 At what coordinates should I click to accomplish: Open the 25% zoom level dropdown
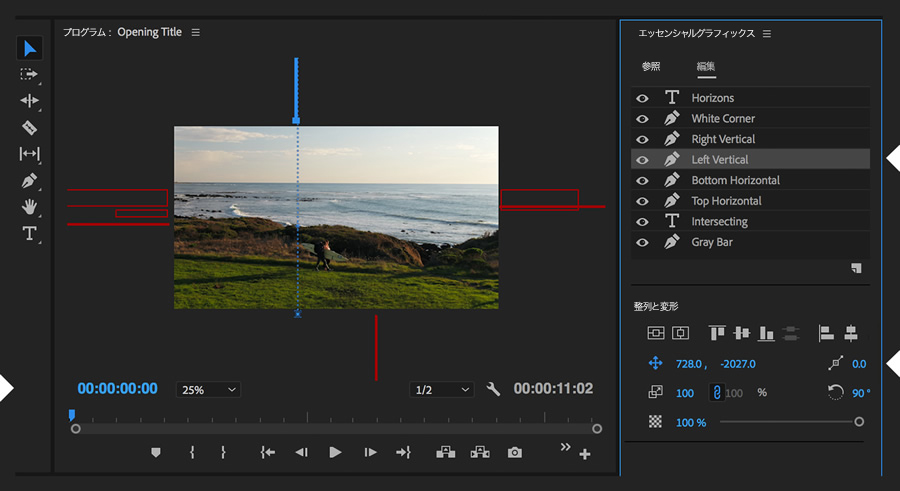coord(208,389)
